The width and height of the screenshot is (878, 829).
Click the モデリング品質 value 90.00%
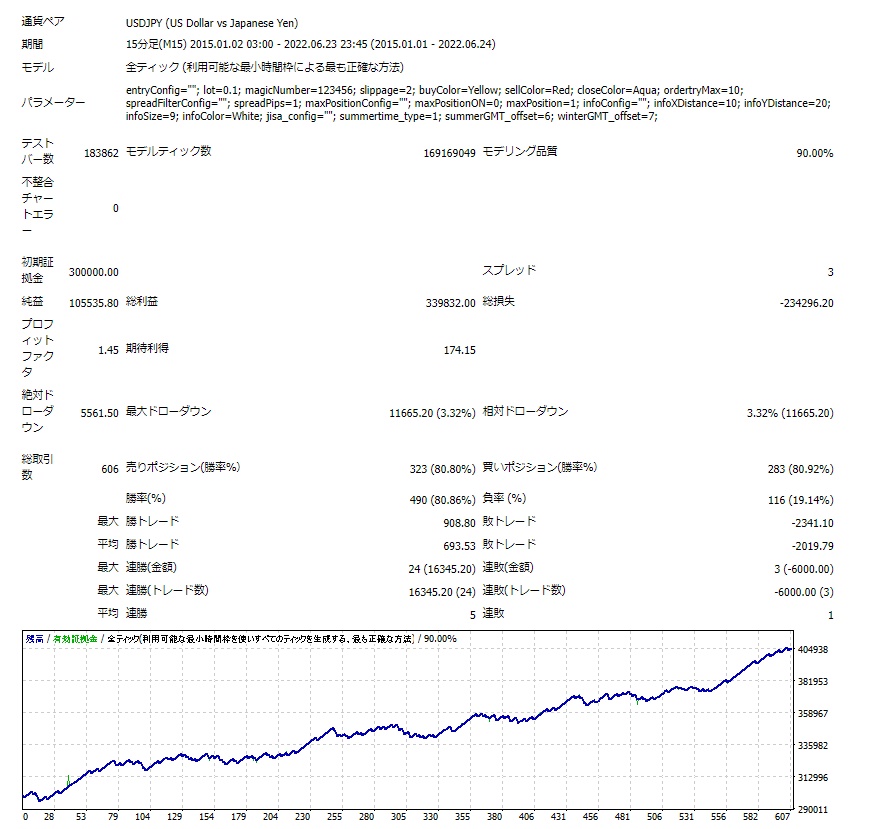tap(814, 153)
